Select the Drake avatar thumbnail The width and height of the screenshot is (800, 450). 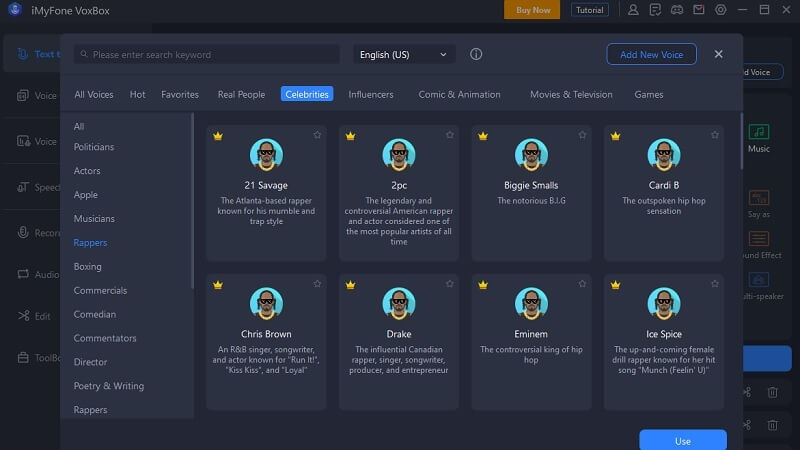coord(398,304)
